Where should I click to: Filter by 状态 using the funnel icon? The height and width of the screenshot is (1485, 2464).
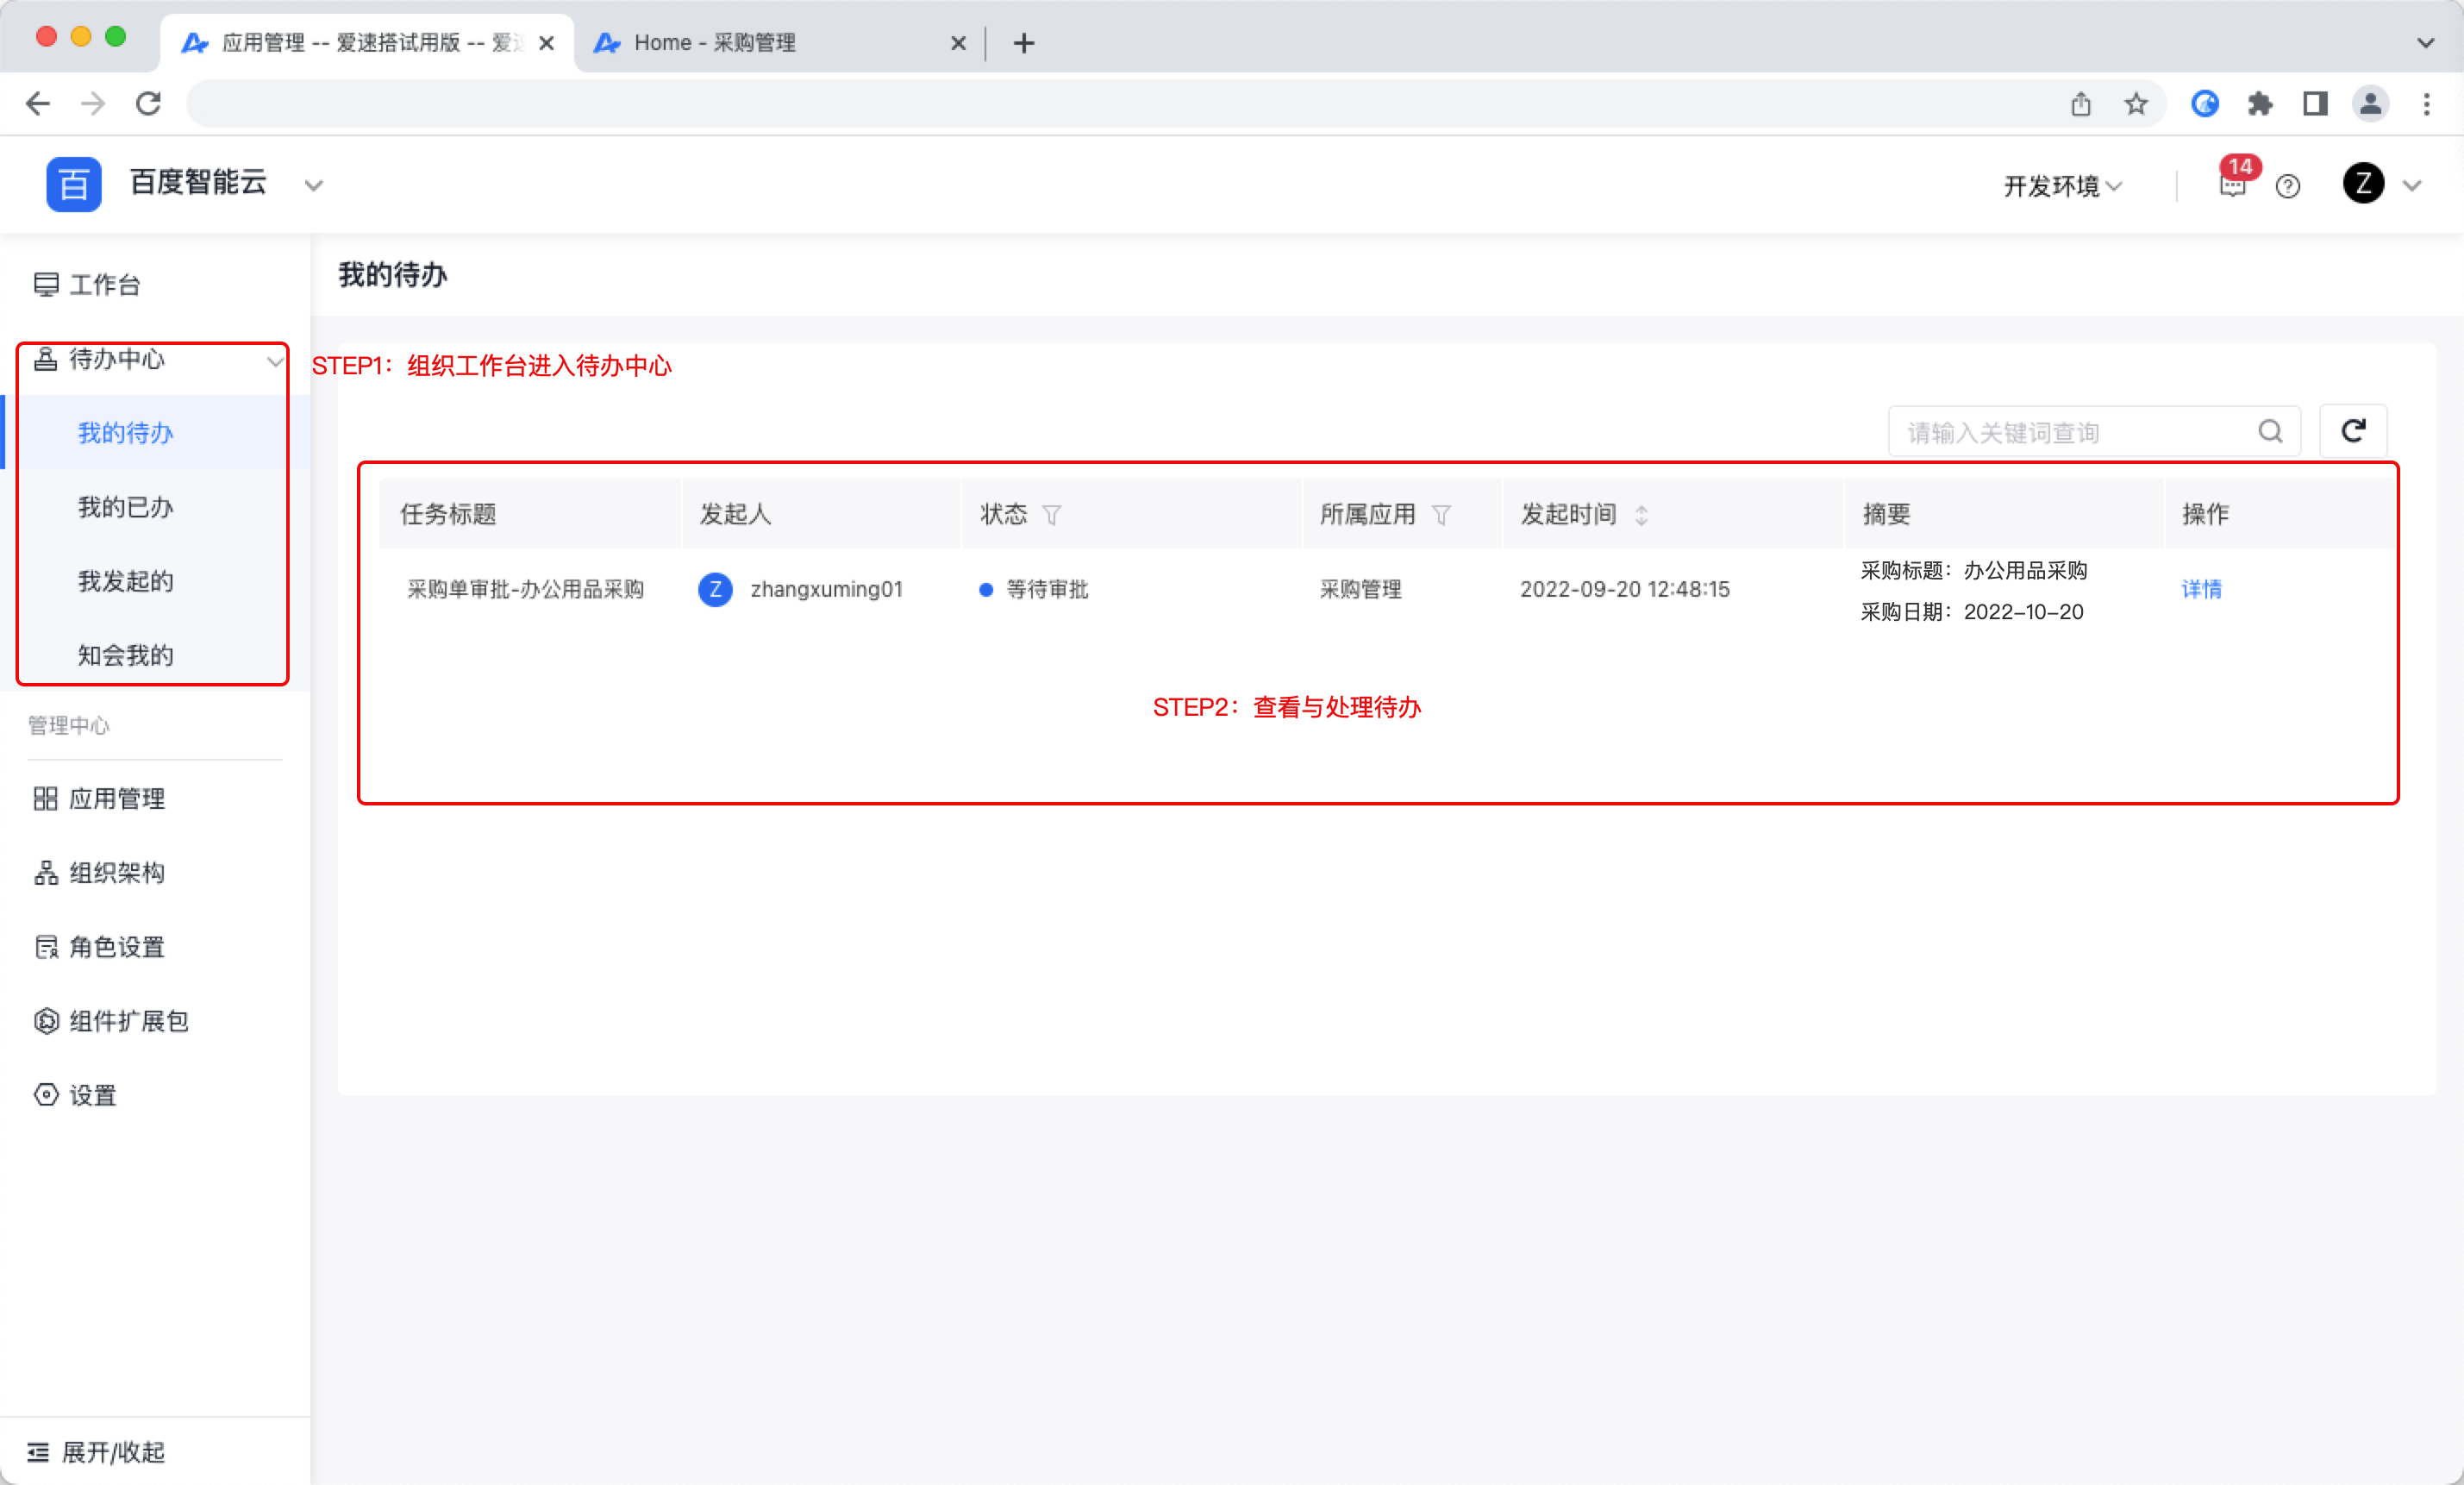(x=1051, y=515)
